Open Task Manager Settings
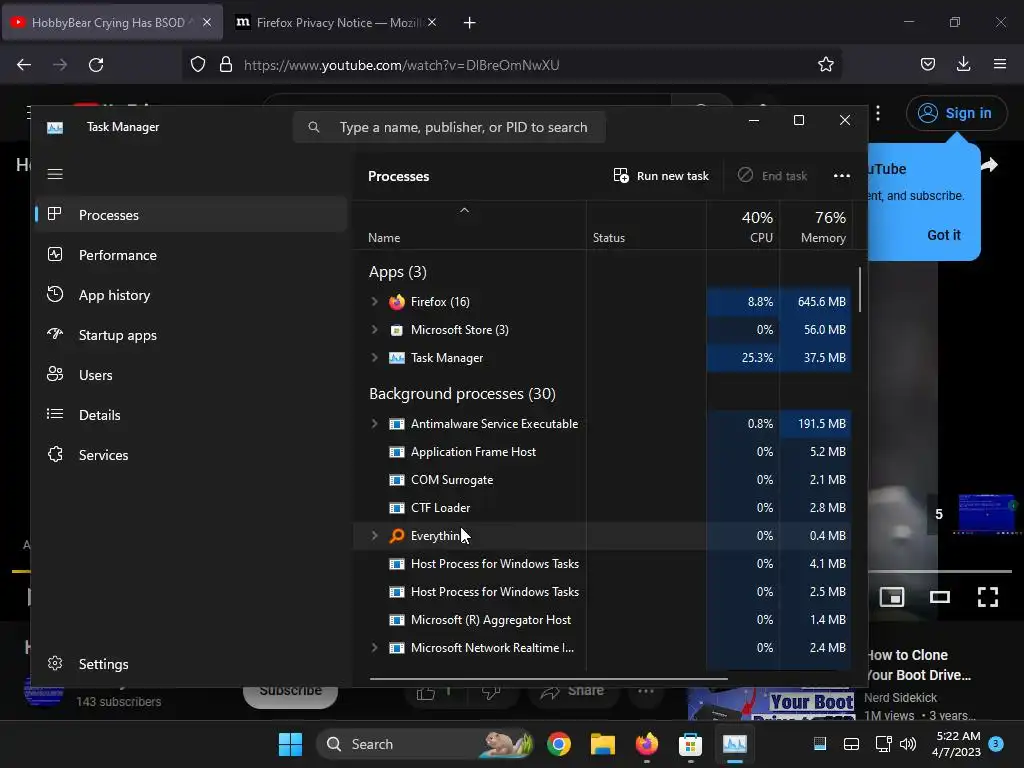Screen dimensions: 1024x768 [191, 664]
